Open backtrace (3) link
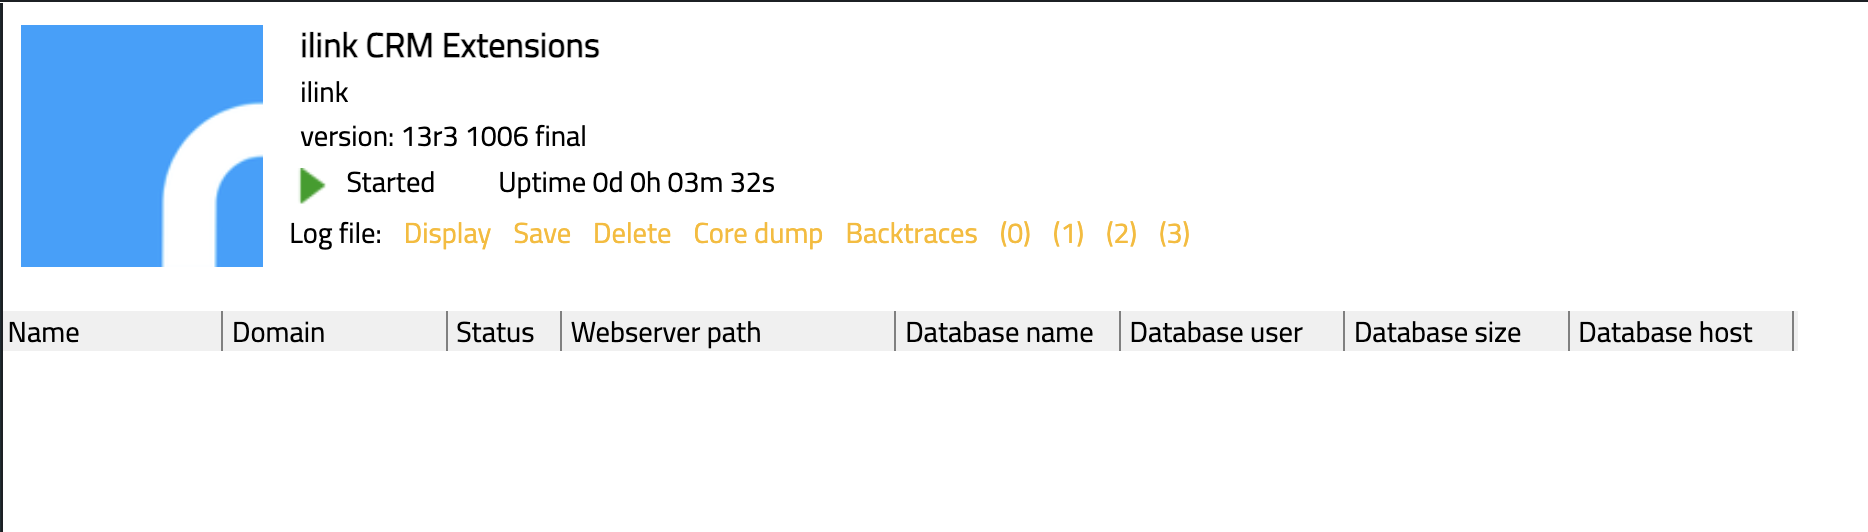This screenshot has width=1868, height=532. click(1174, 234)
